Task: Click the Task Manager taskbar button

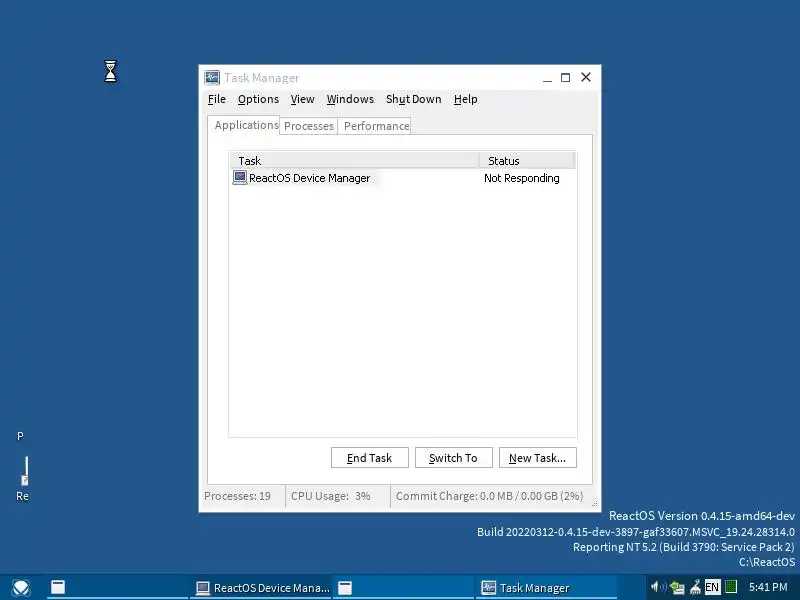Action: [546, 588]
